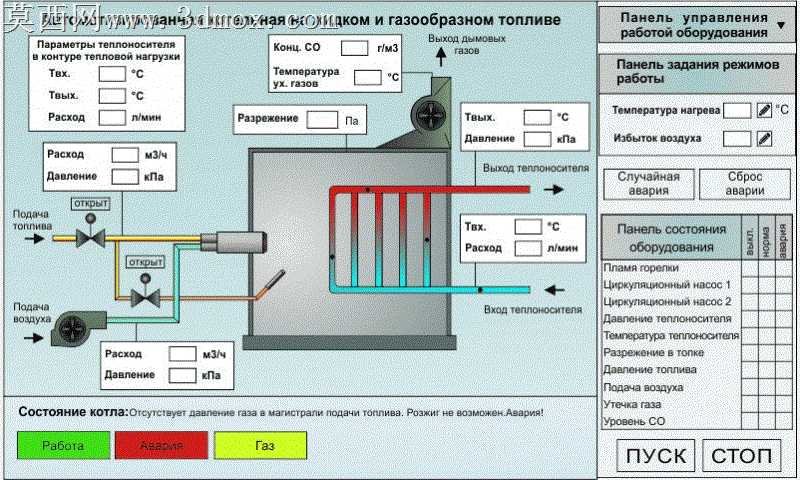
Task: Click the Вход теплоносителя label
Action: (533, 310)
